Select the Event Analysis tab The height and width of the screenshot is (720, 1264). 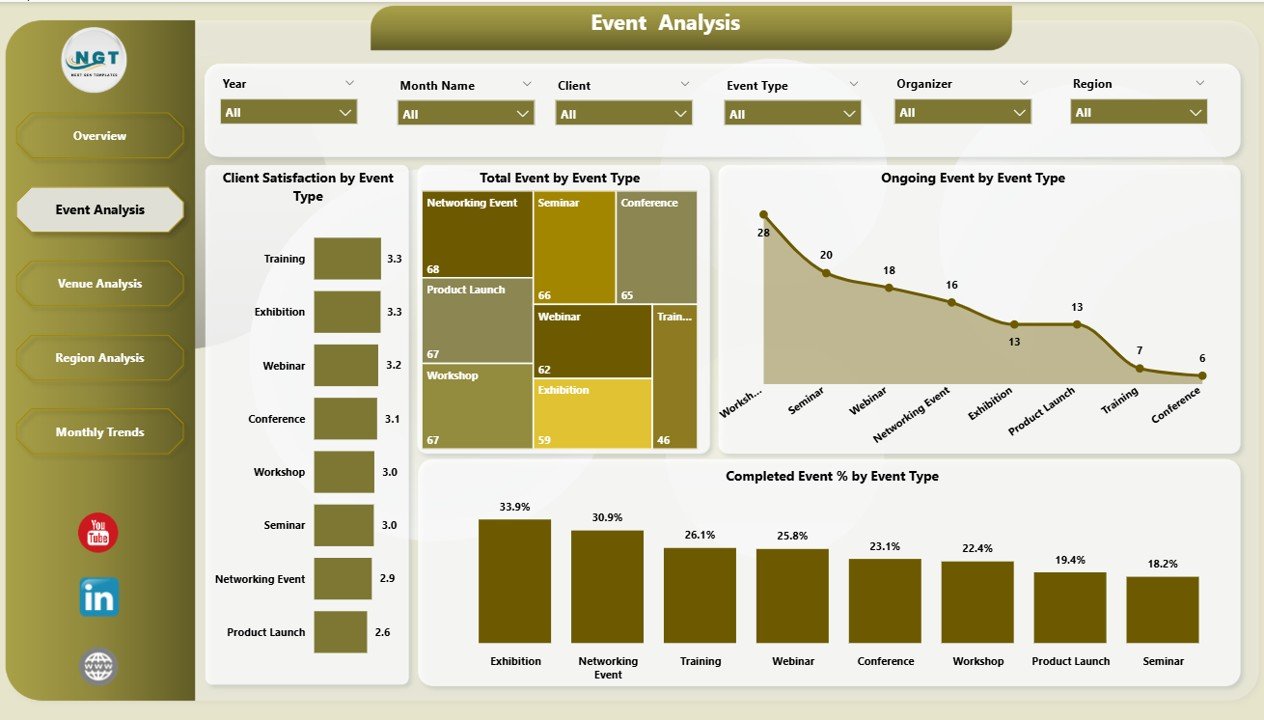point(99,210)
